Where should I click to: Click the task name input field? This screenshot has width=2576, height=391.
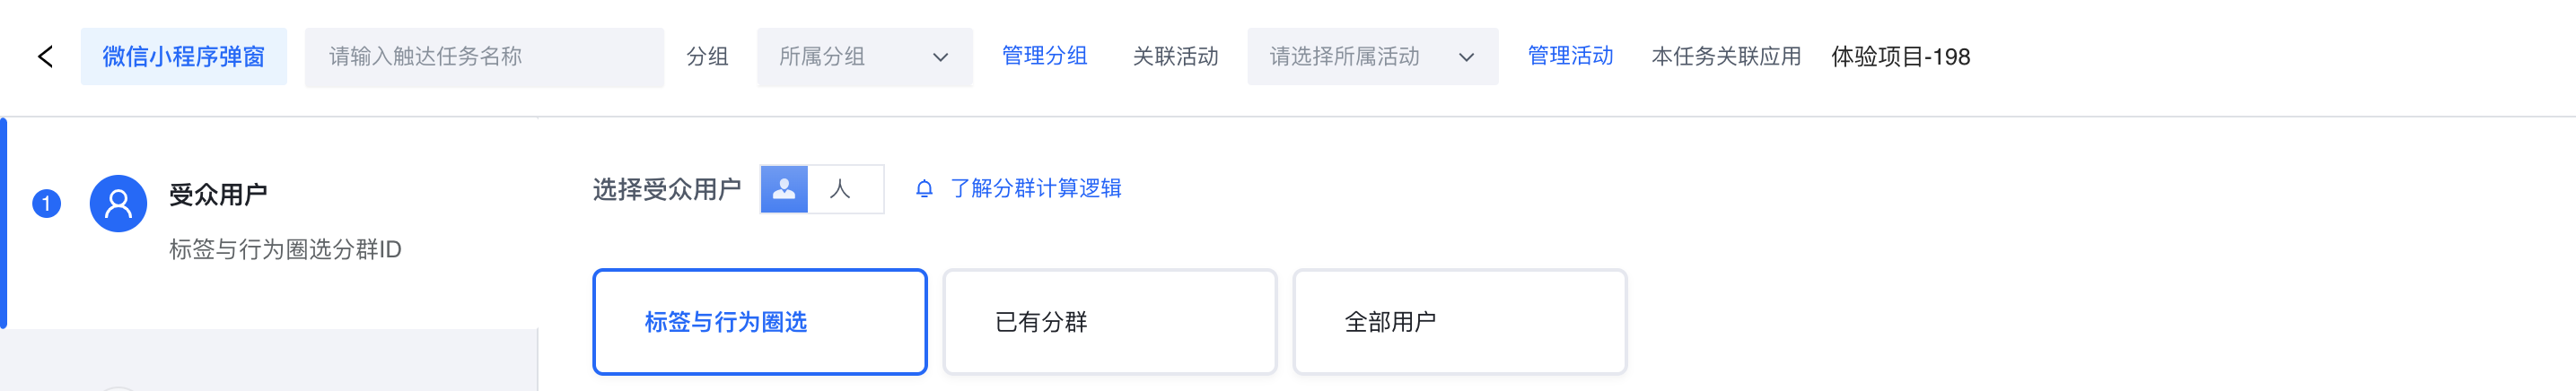click(x=484, y=57)
